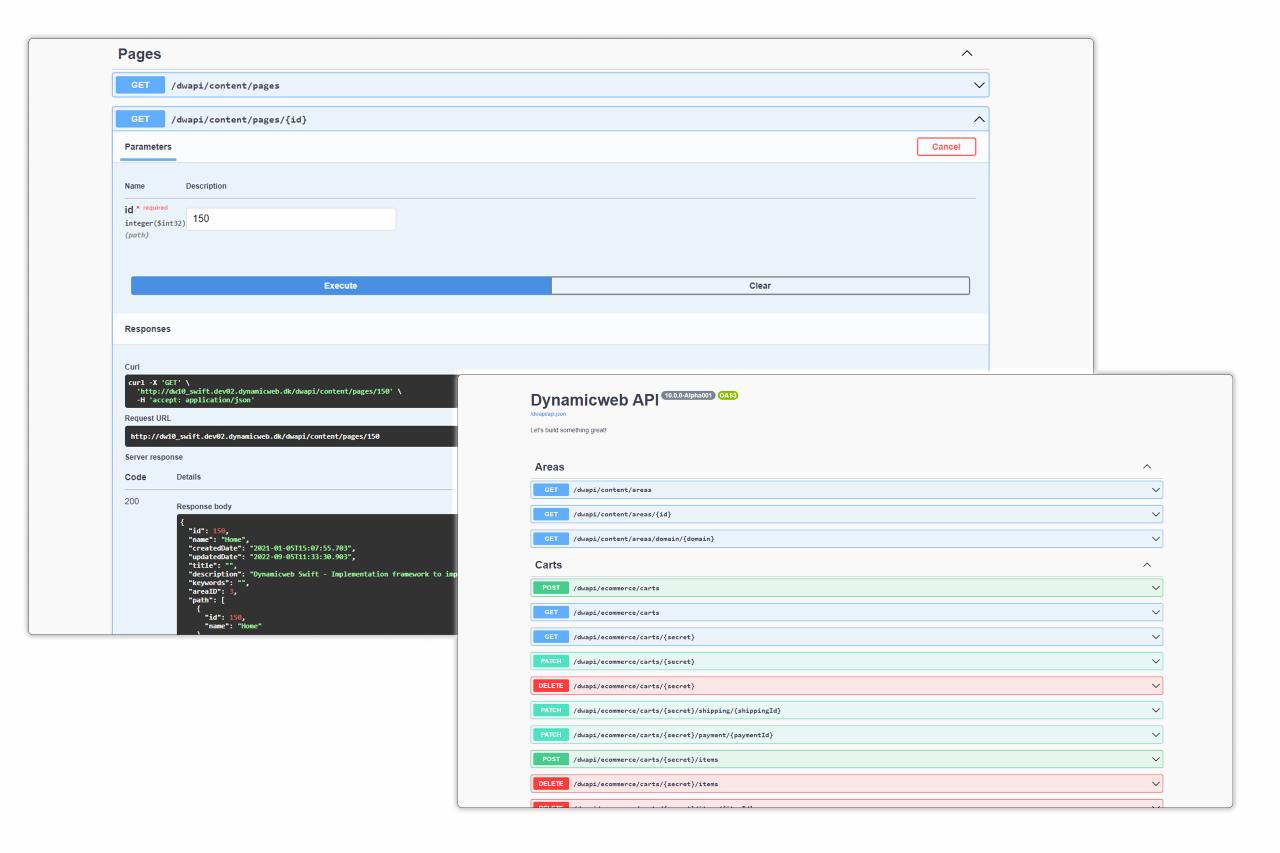Click the OAS3 badge next to the API title

click(727, 394)
